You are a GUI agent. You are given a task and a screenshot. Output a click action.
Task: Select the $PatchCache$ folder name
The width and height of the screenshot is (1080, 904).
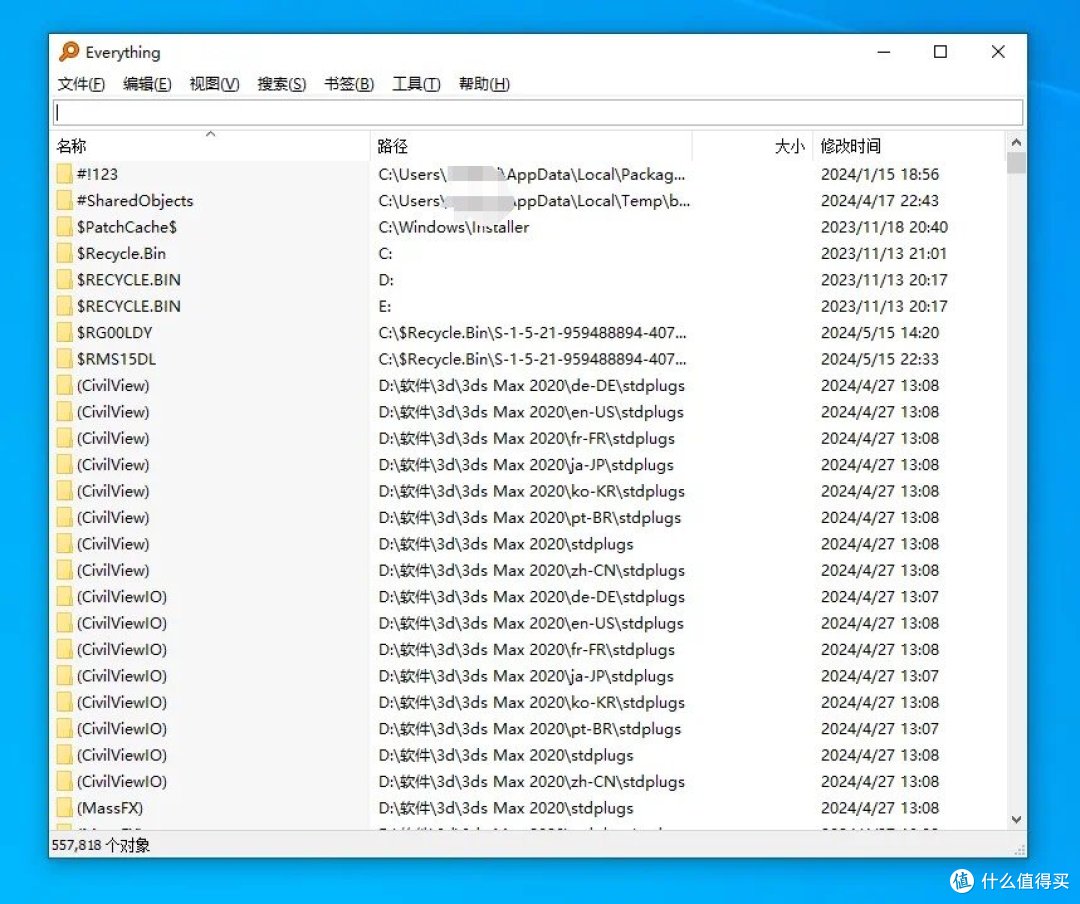point(127,227)
